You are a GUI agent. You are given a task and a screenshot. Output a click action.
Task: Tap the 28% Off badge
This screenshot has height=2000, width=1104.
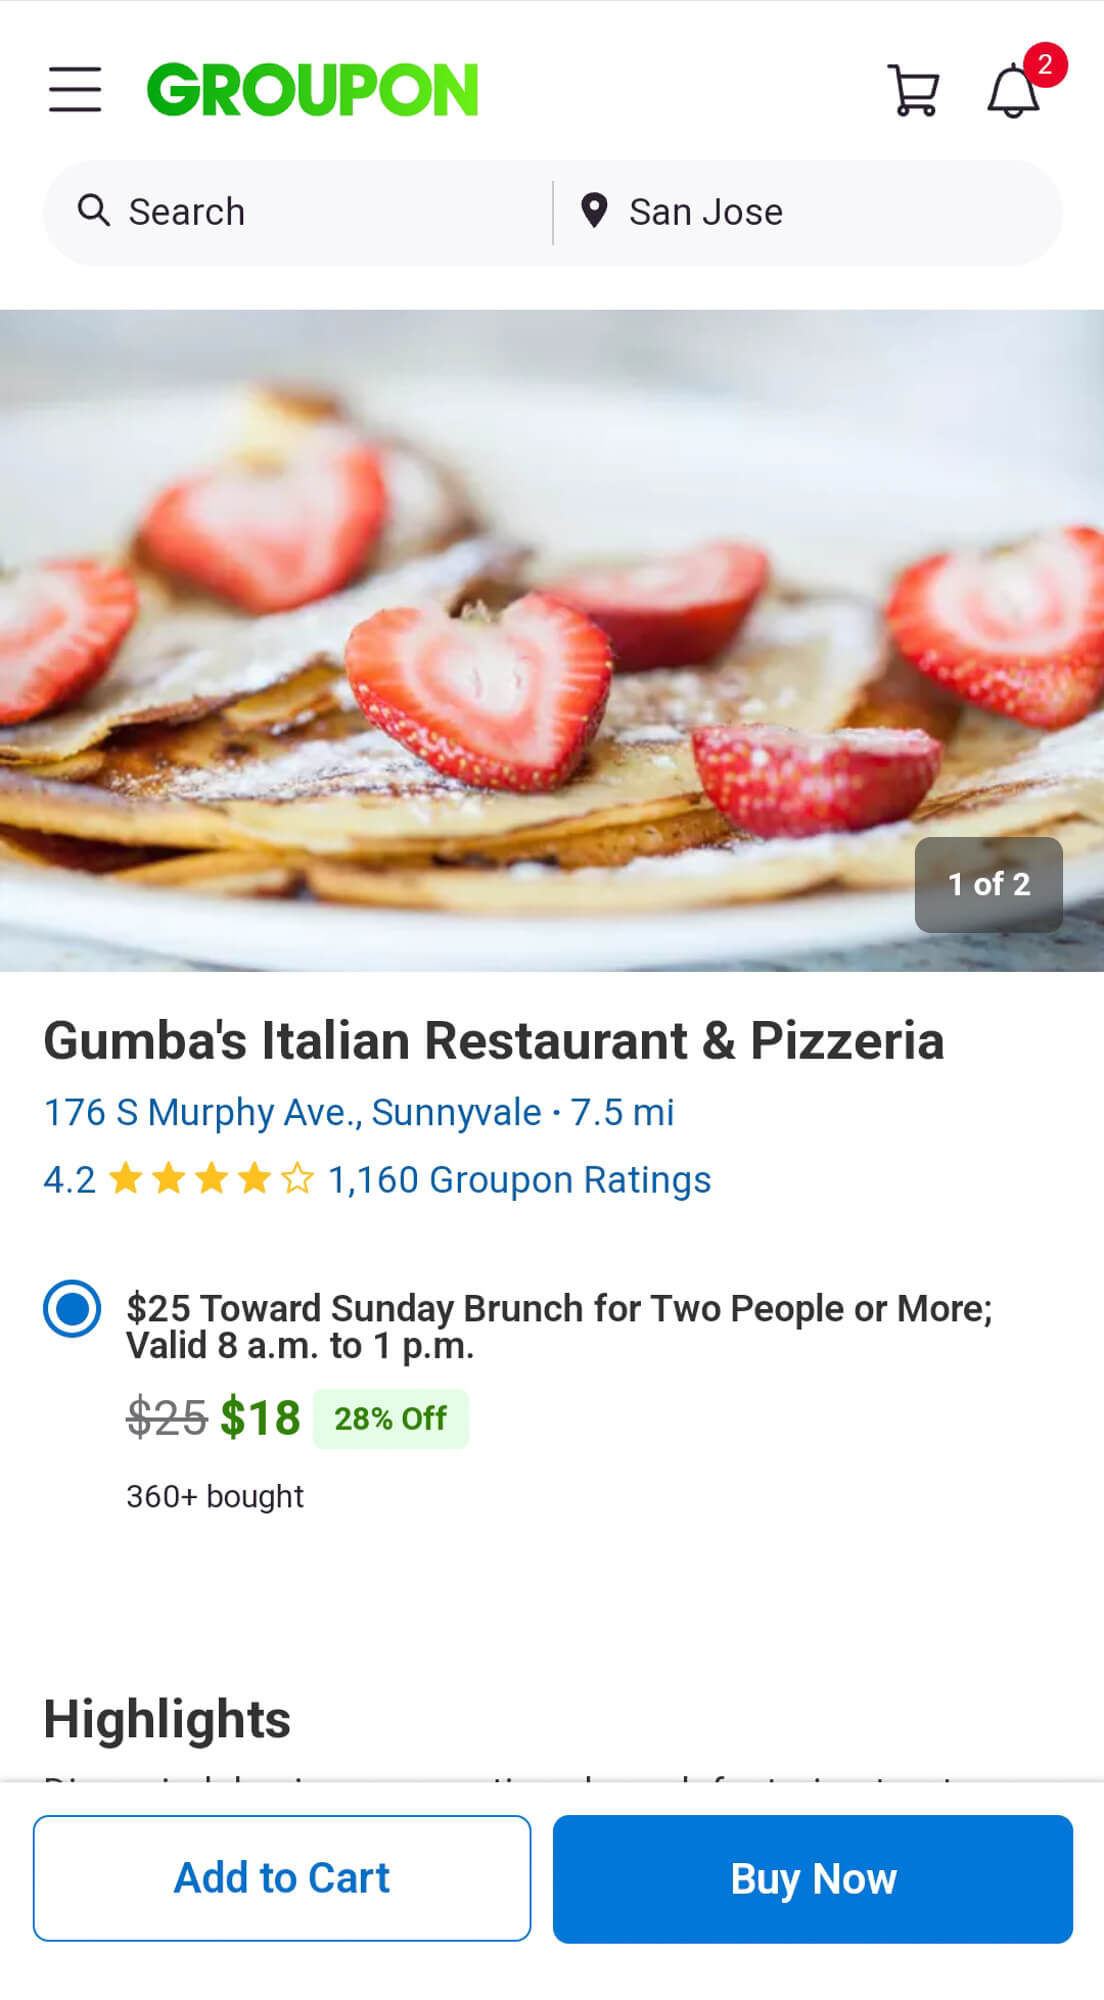point(390,1418)
